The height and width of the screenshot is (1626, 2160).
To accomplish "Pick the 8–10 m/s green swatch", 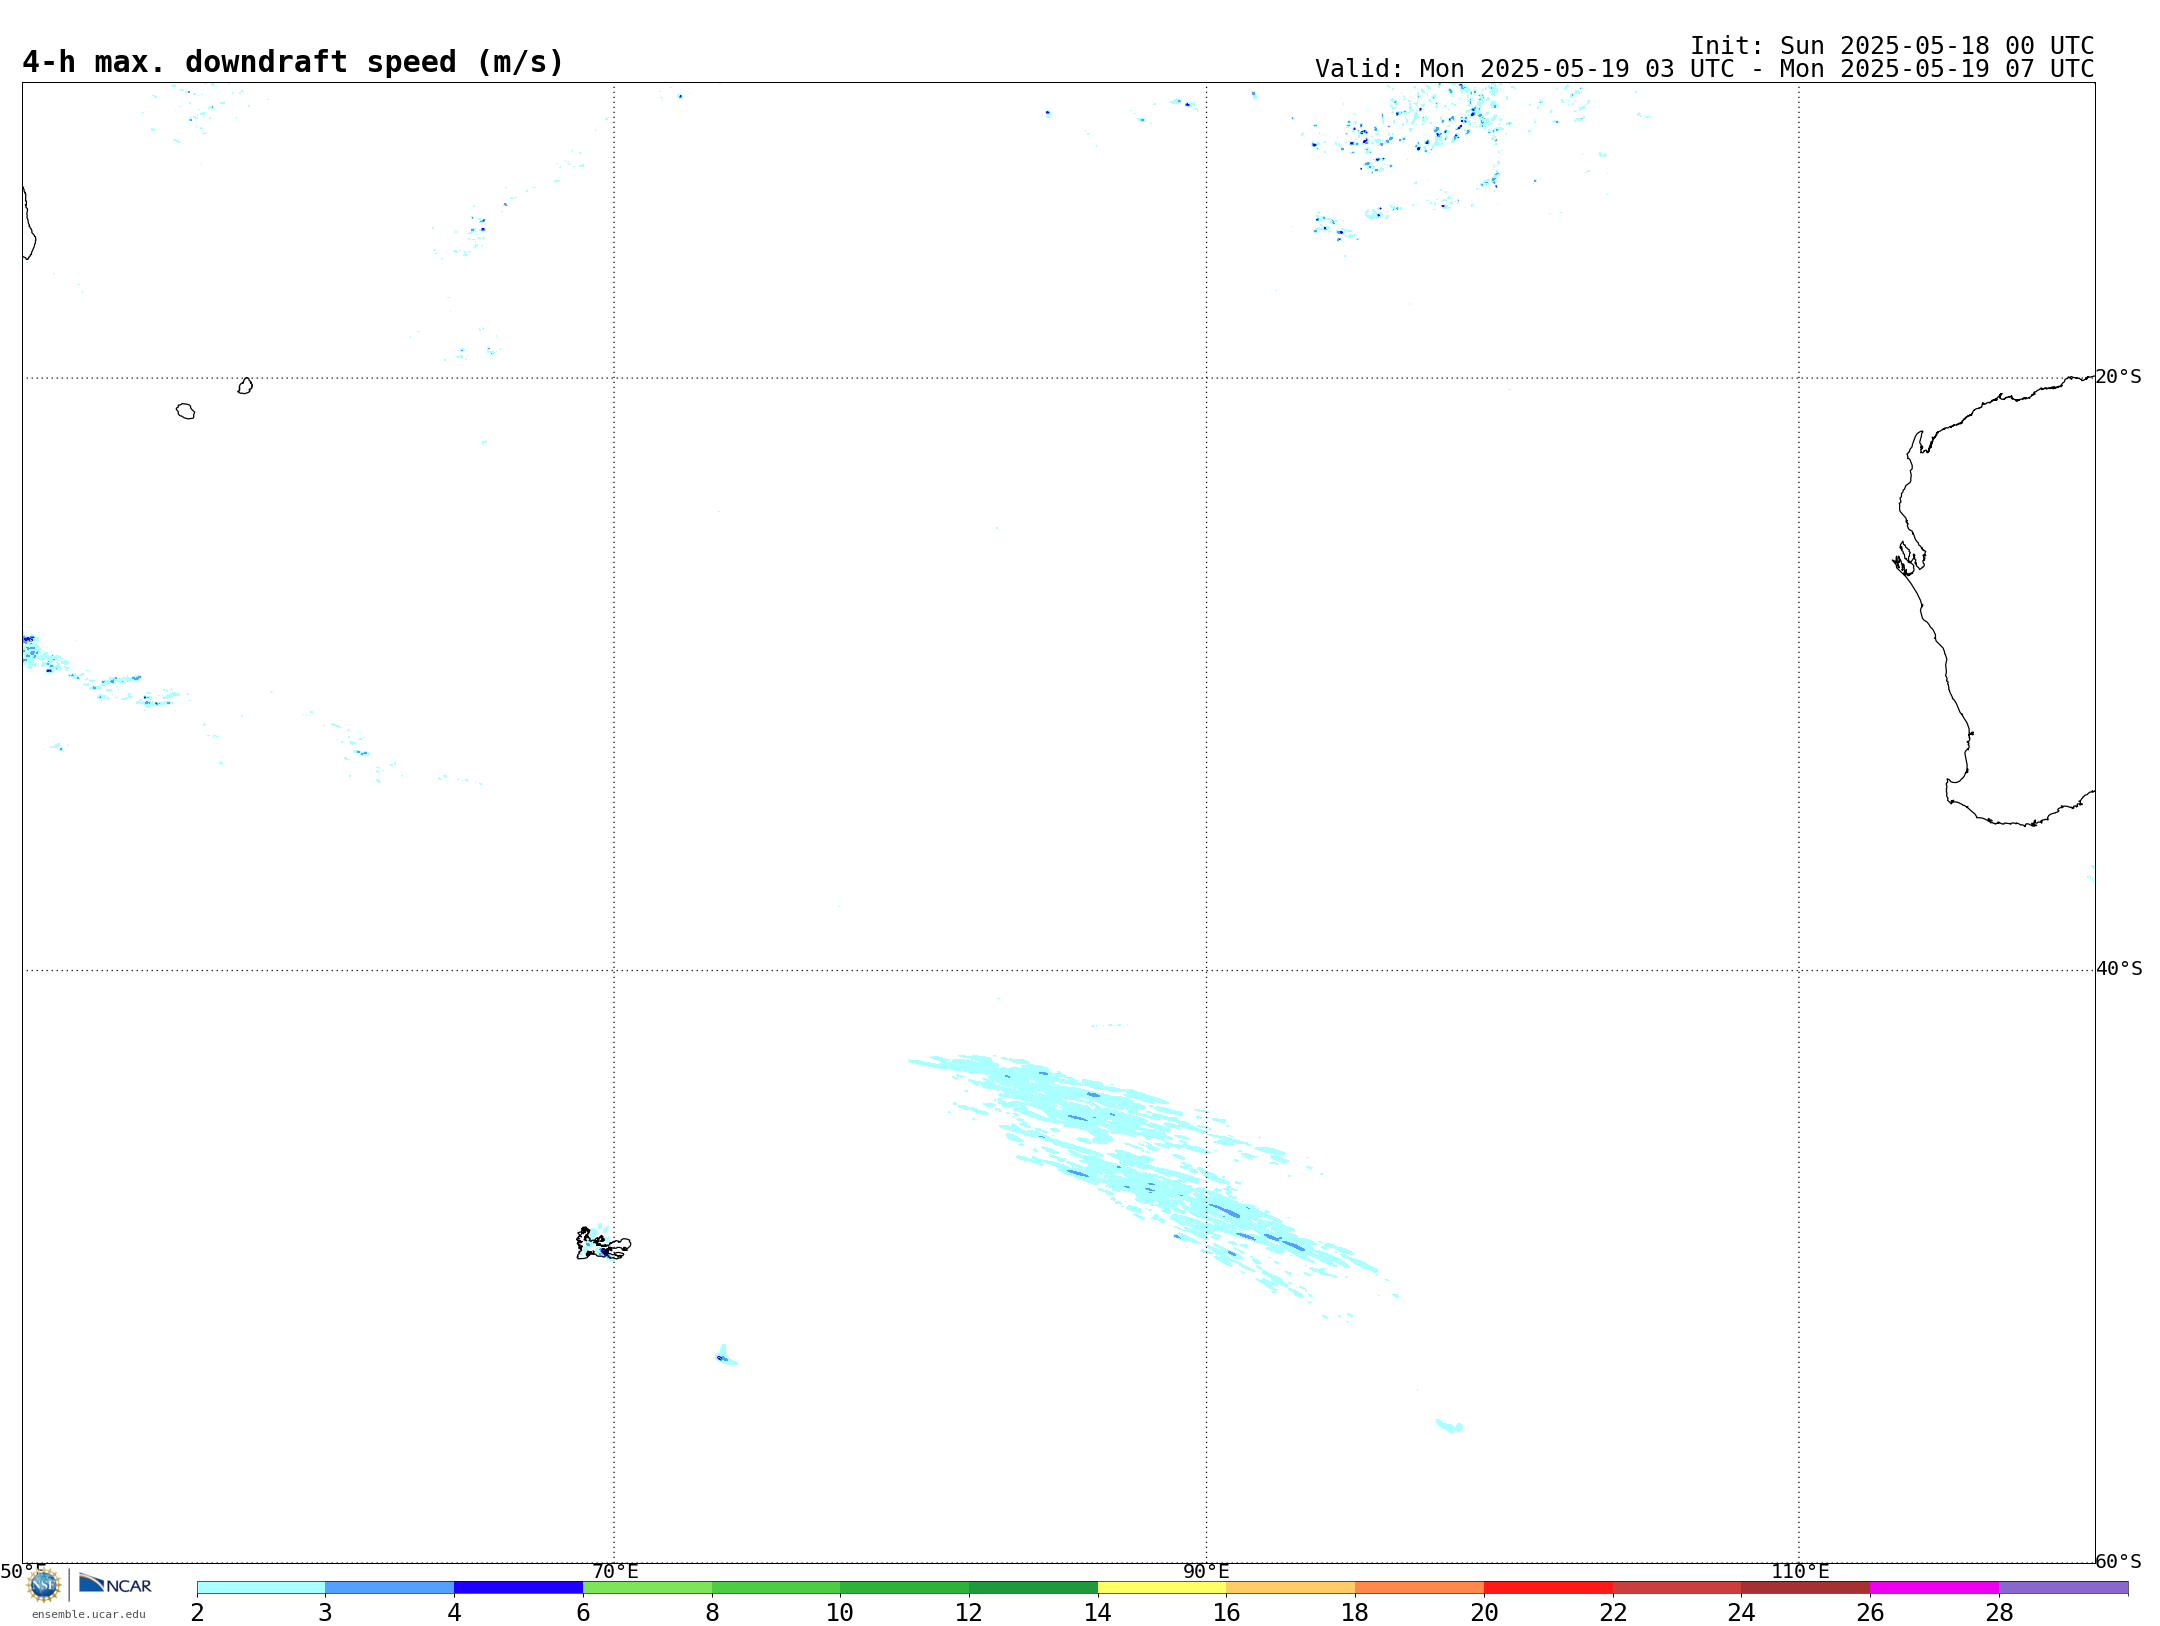I will 776,1587.
